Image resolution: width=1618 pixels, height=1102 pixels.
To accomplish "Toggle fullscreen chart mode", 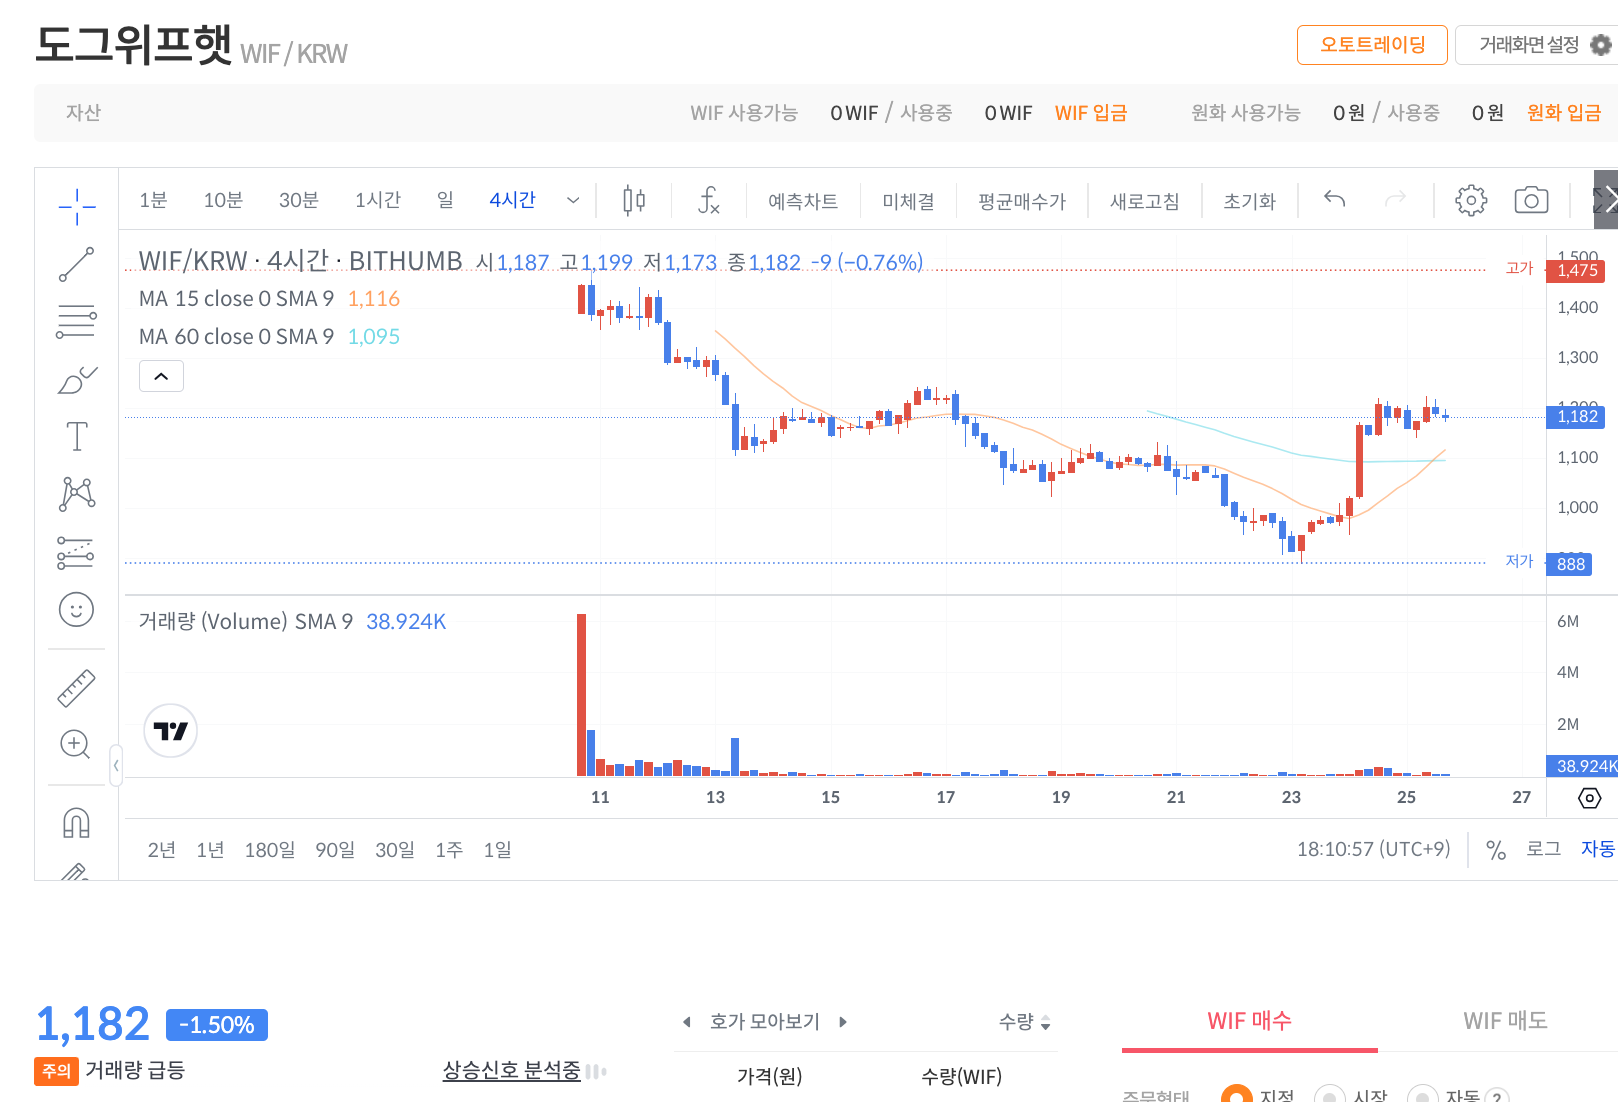I will pos(1605,200).
